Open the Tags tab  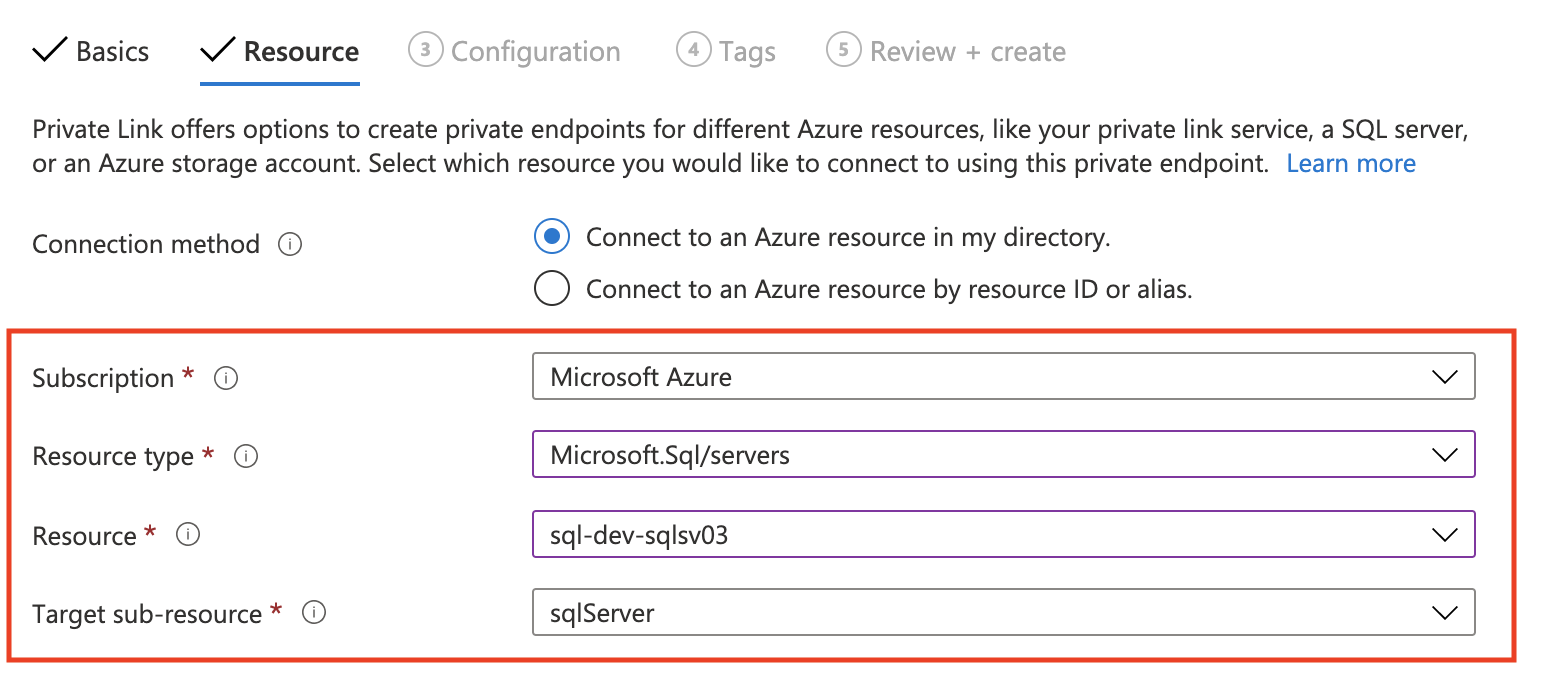[747, 51]
